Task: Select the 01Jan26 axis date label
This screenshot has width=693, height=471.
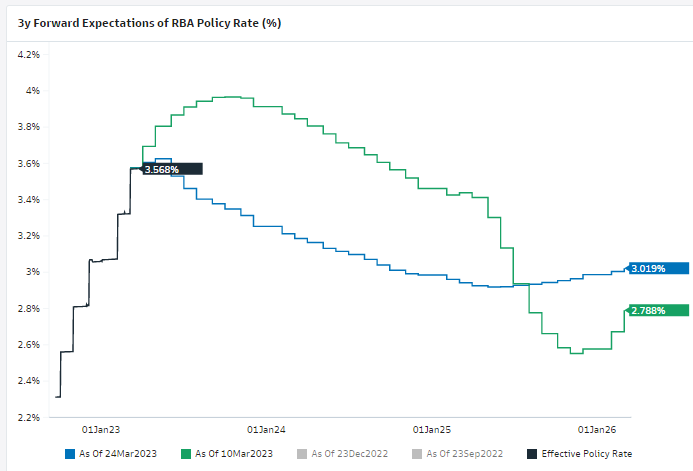Action: pos(598,429)
